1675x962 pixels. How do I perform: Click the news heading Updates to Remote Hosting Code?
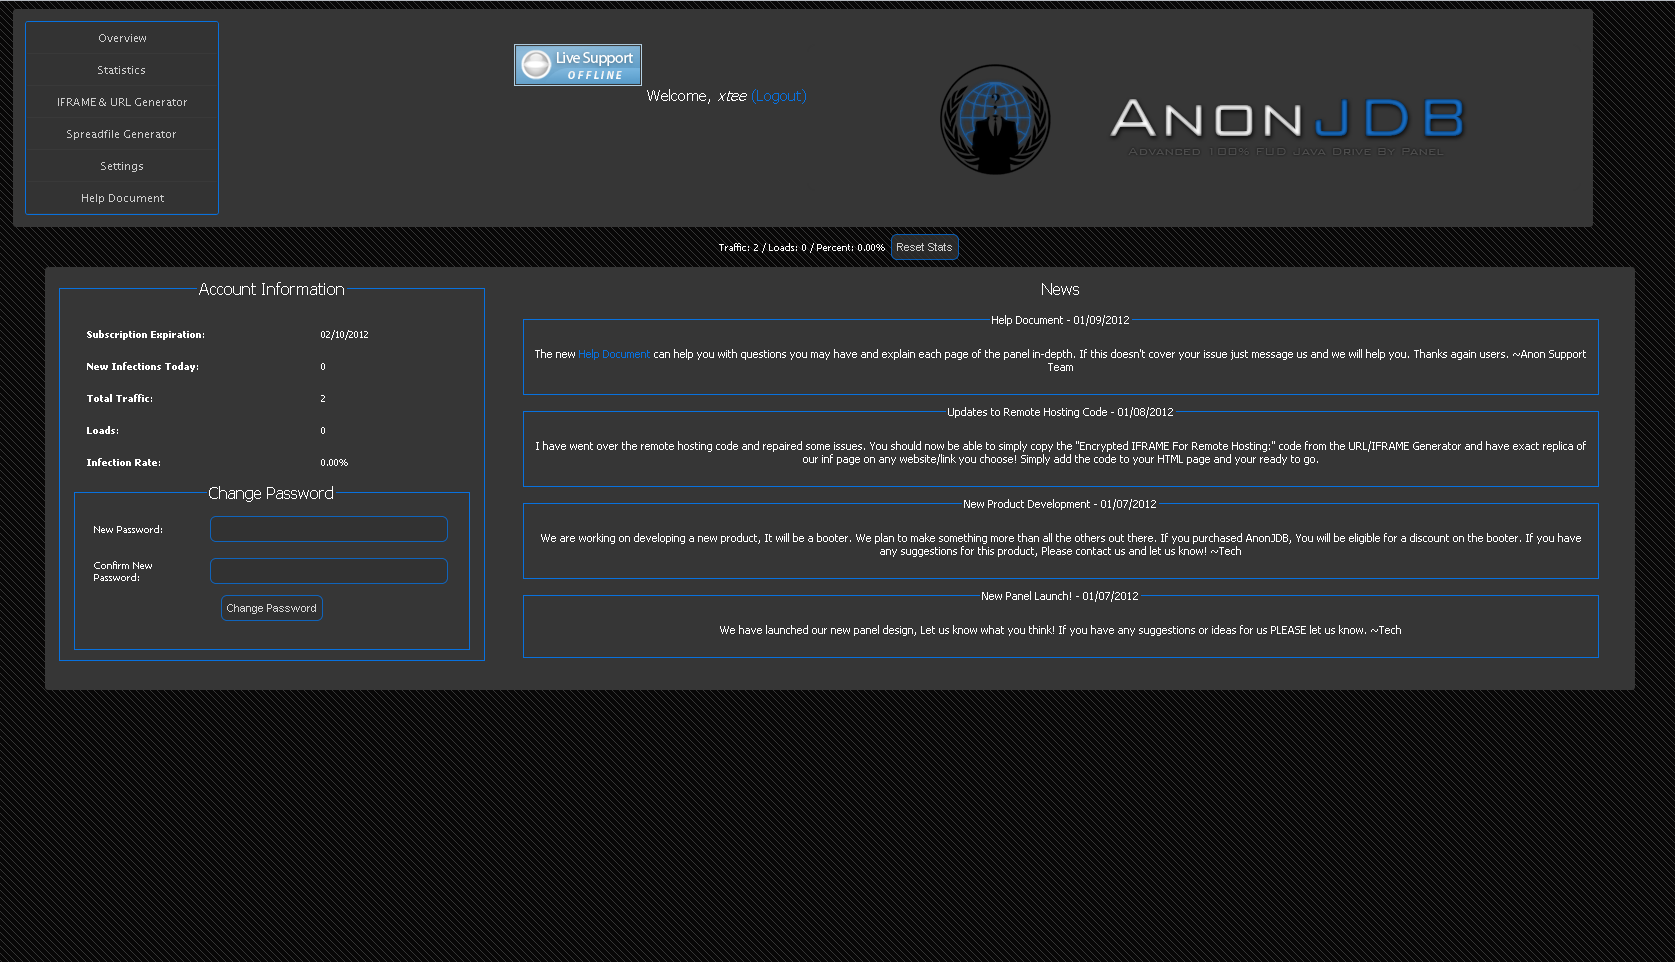(x=1060, y=412)
